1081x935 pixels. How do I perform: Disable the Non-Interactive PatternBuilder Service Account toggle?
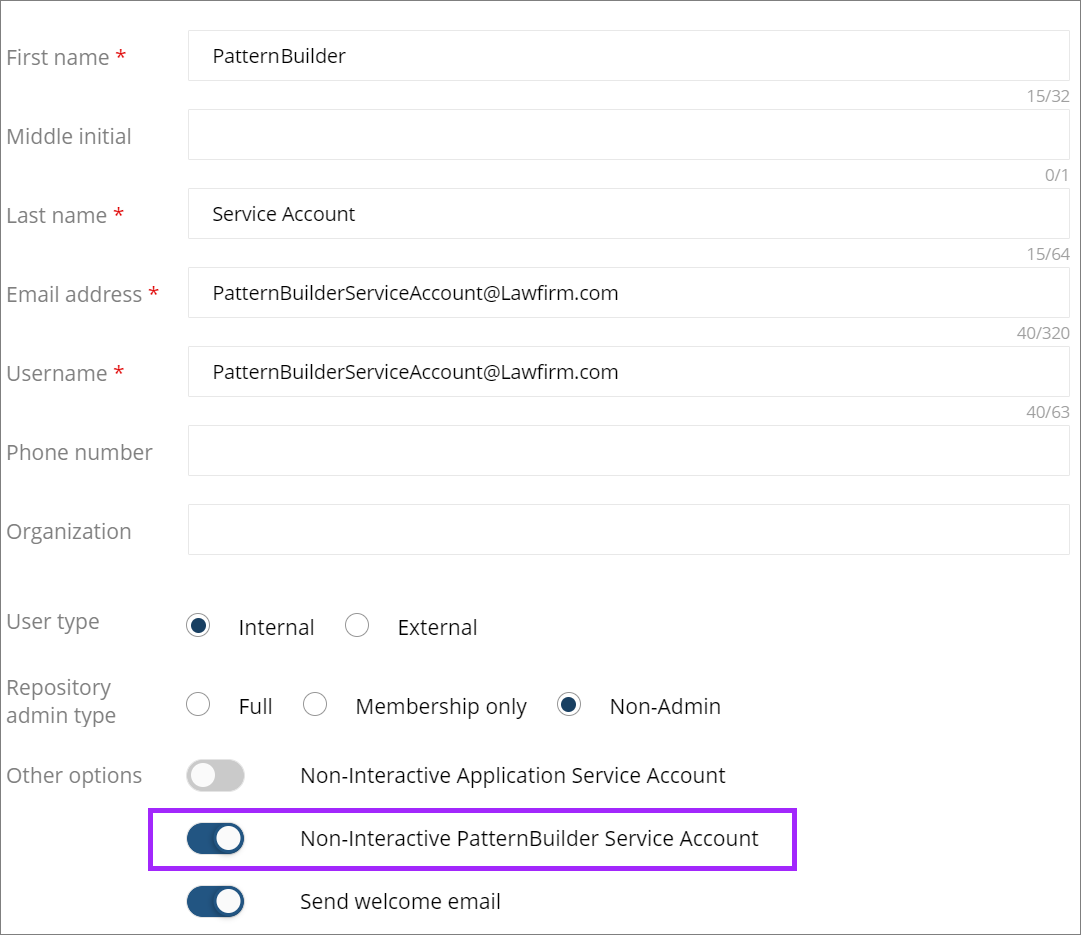(216, 838)
